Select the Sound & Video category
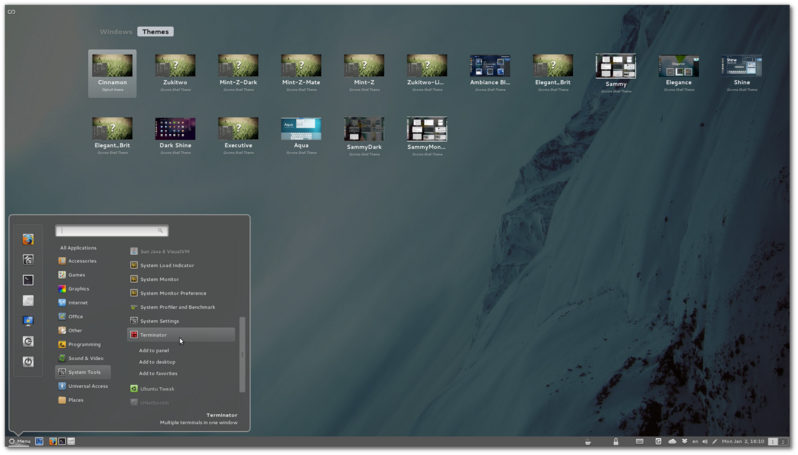Image resolution: width=798 pixels, height=455 pixels. click(x=85, y=358)
